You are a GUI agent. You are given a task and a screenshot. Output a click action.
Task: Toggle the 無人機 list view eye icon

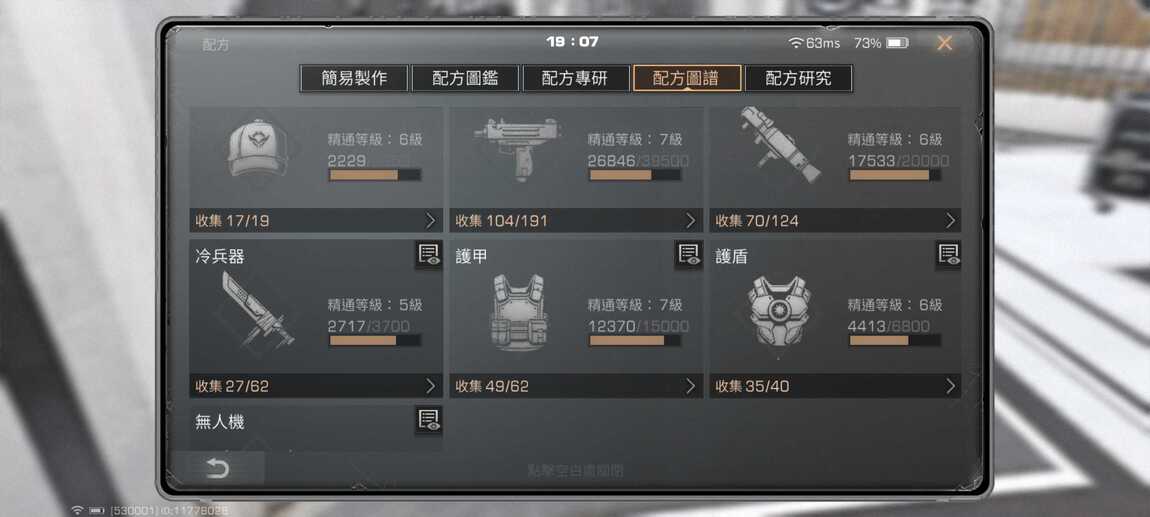tap(429, 420)
